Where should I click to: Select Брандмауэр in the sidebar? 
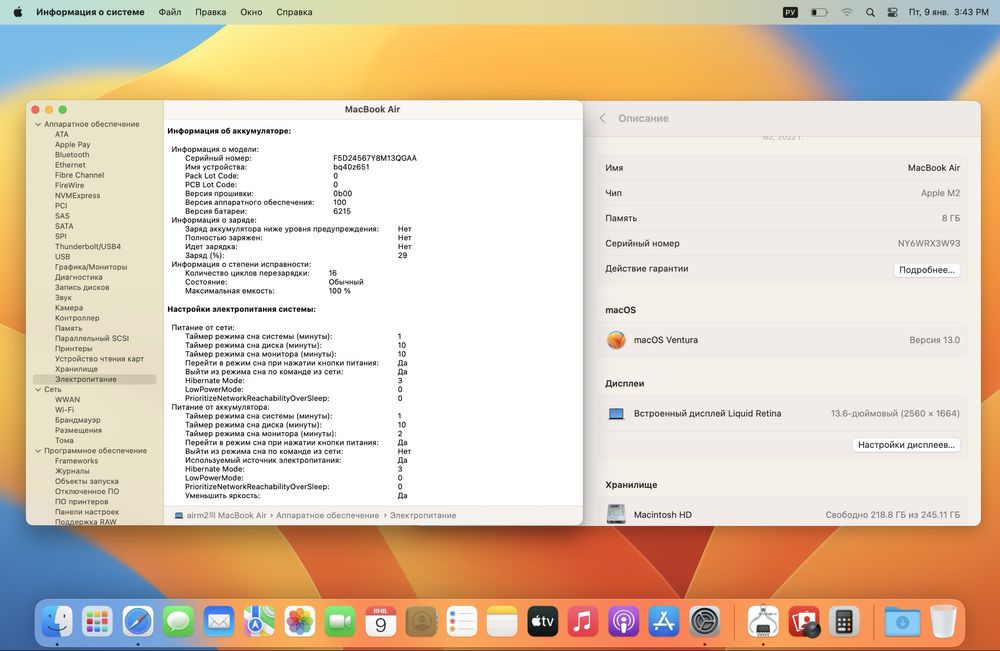[77, 420]
